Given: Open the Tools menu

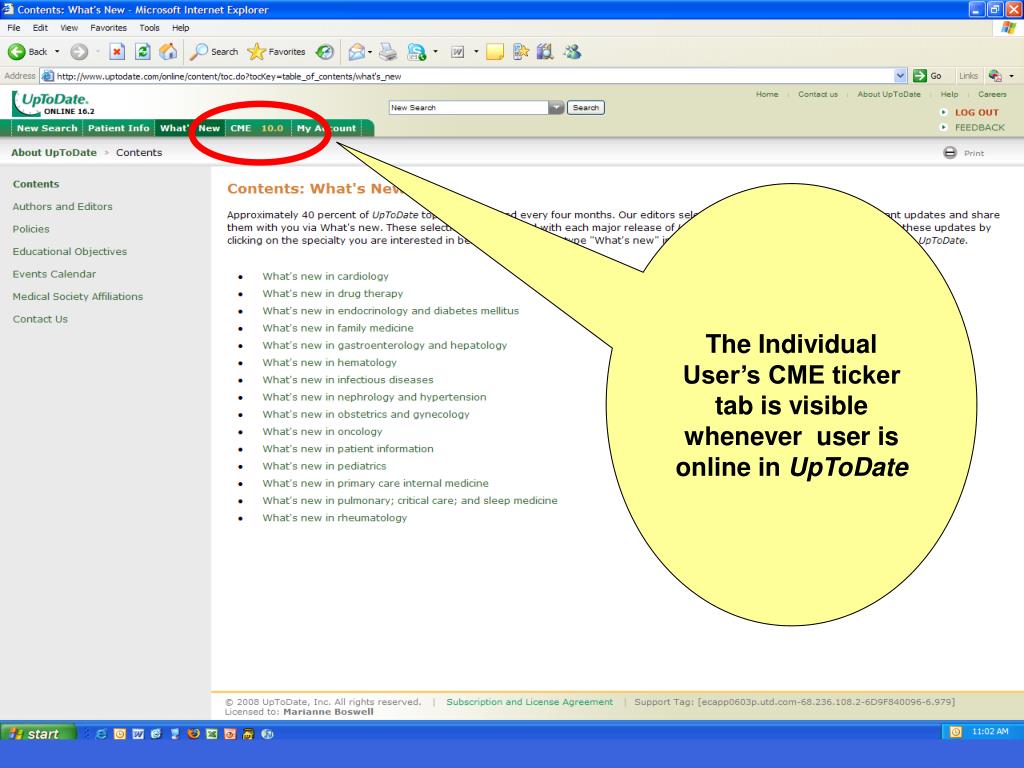Looking at the screenshot, I should pyautogui.click(x=149, y=27).
